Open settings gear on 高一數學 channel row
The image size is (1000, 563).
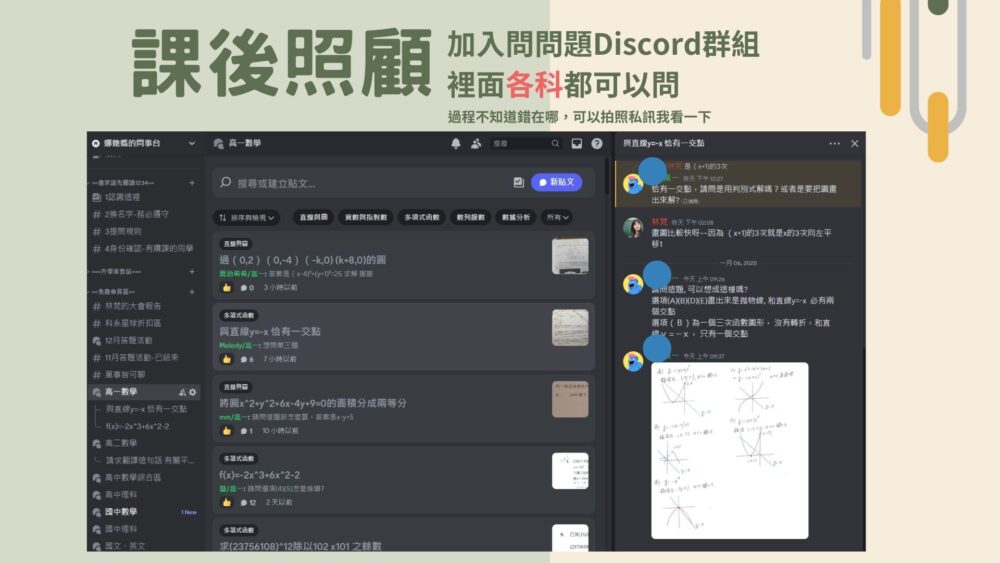(193, 392)
